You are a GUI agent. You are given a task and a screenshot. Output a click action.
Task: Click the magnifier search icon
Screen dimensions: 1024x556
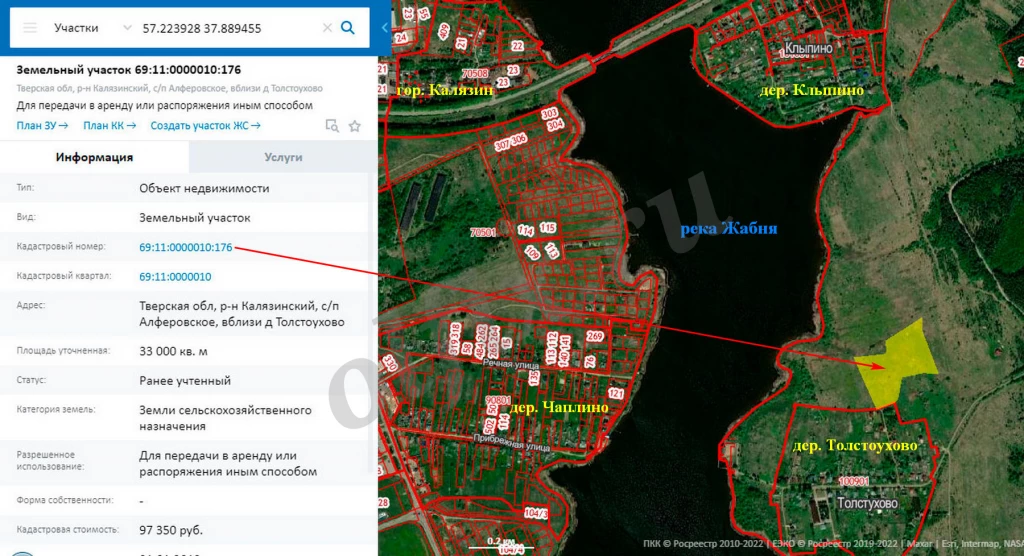click(348, 28)
